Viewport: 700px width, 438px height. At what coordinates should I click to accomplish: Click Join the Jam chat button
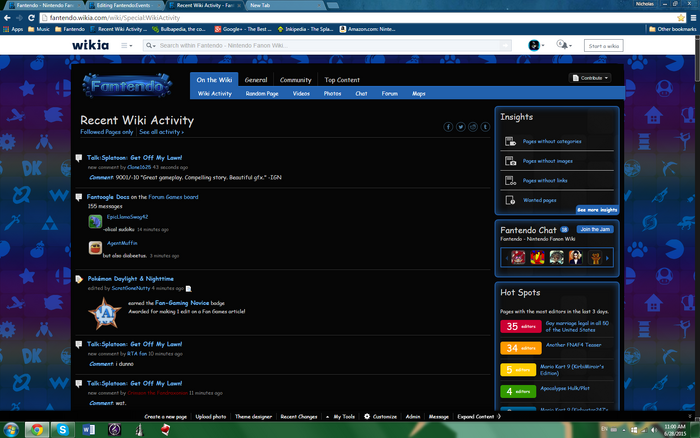point(595,229)
